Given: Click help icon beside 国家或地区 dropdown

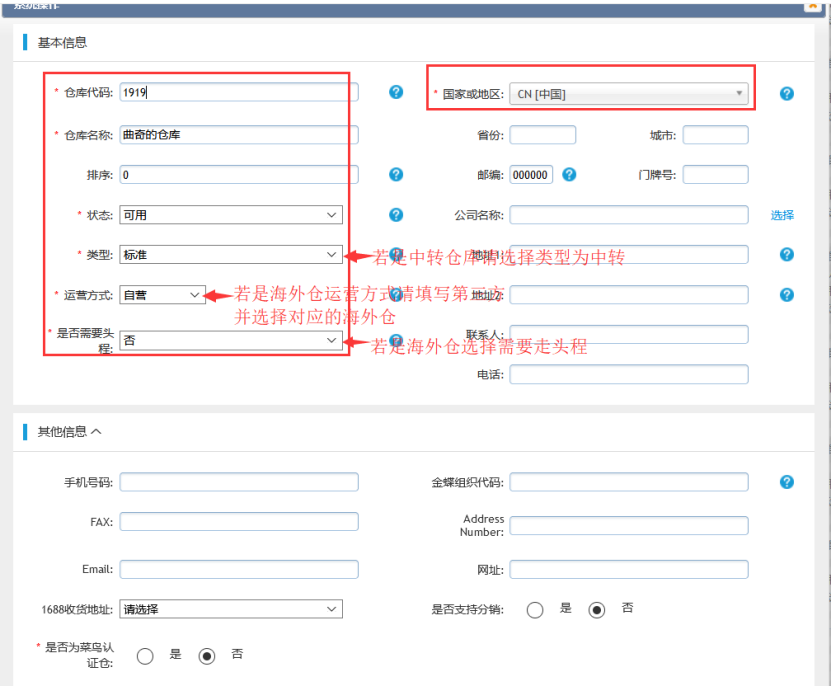Looking at the screenshot, I should point(787,94).
